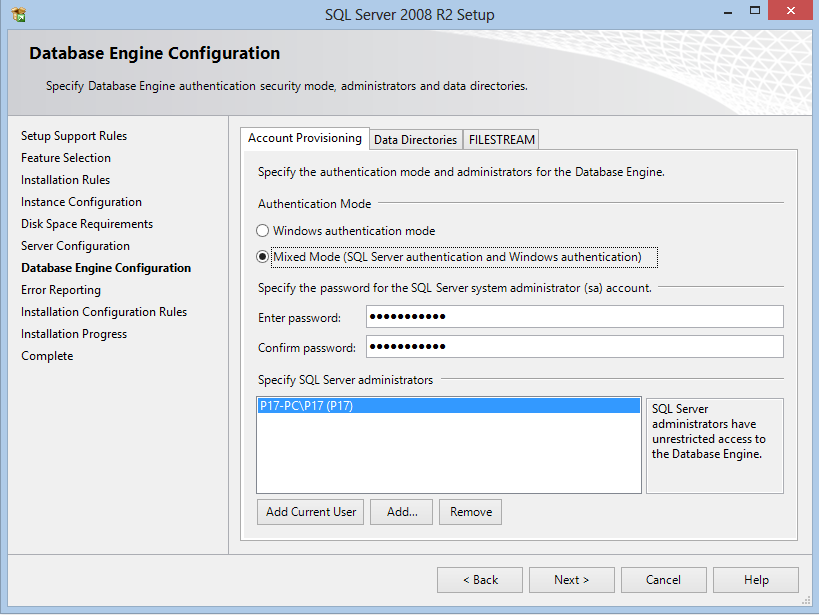Select Mixed Mode authentication radio button

(262, 257)
